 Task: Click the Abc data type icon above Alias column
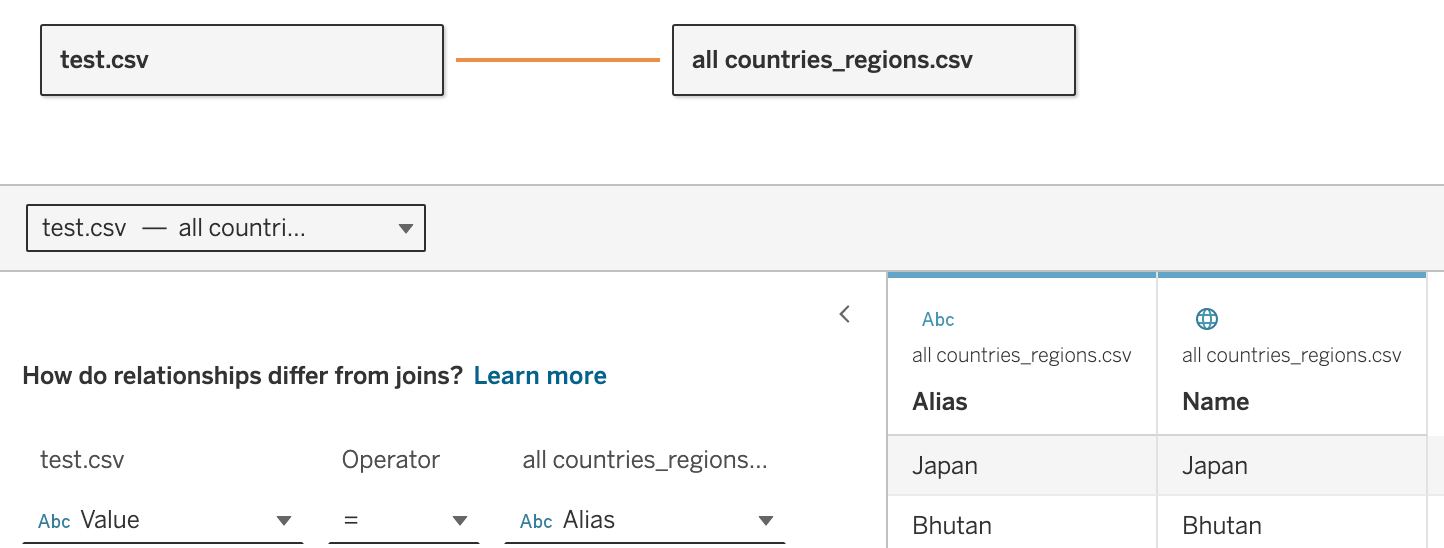coord(938,320)
